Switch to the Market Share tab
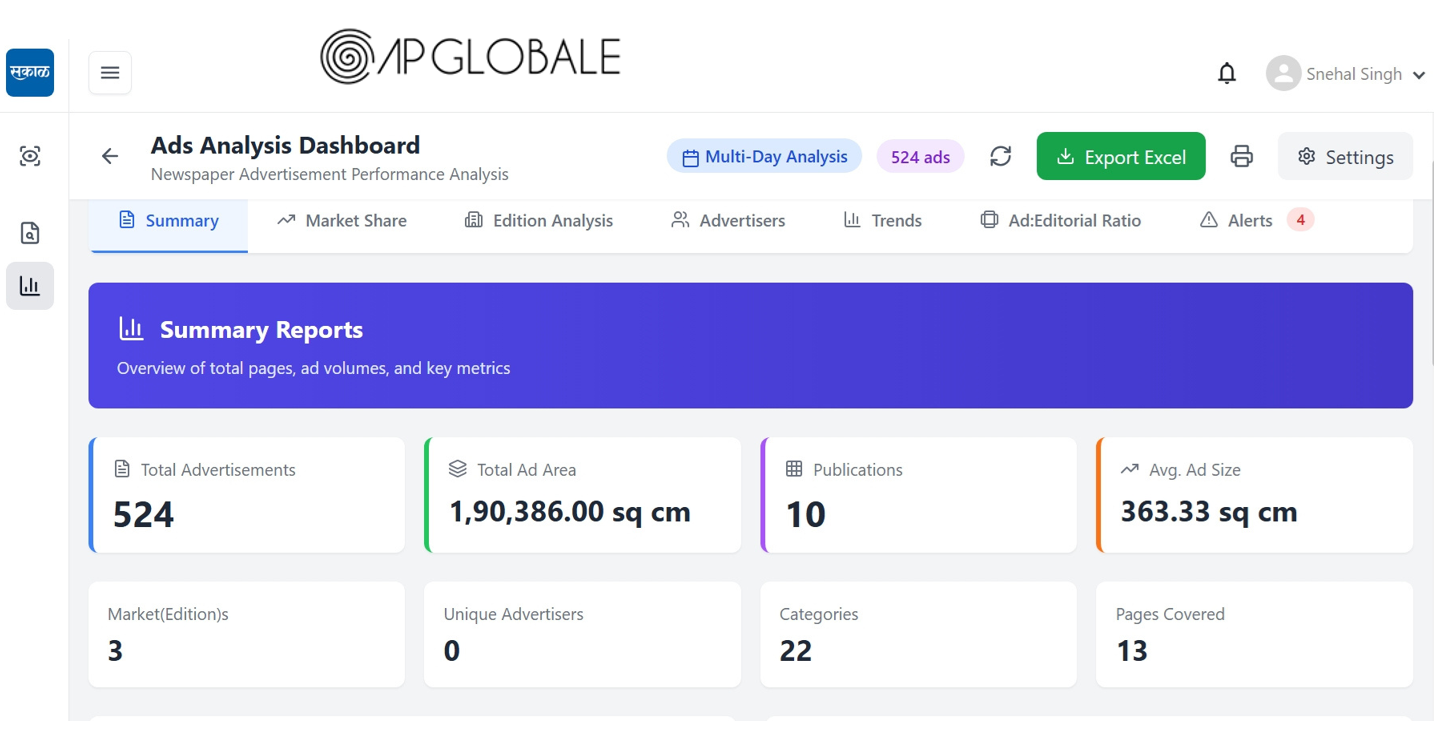Image resolution: width=1434 pixels, height=738 pixels. [x=342, y=221]
